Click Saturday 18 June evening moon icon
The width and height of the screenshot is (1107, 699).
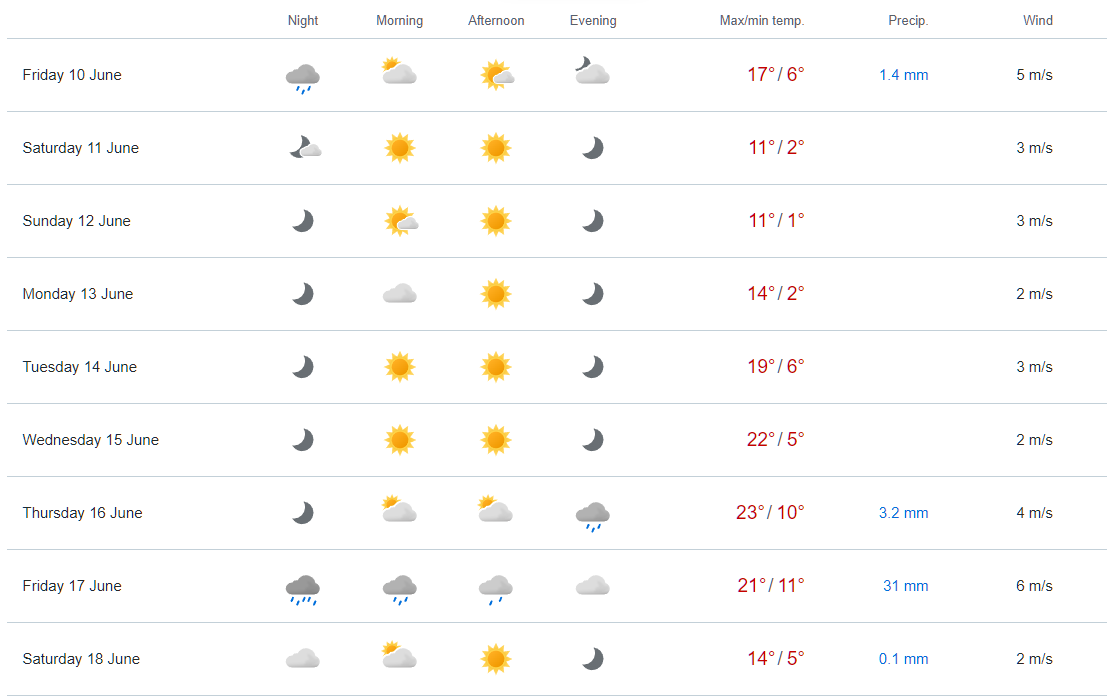pyautogui.click(x=592, y=659)
